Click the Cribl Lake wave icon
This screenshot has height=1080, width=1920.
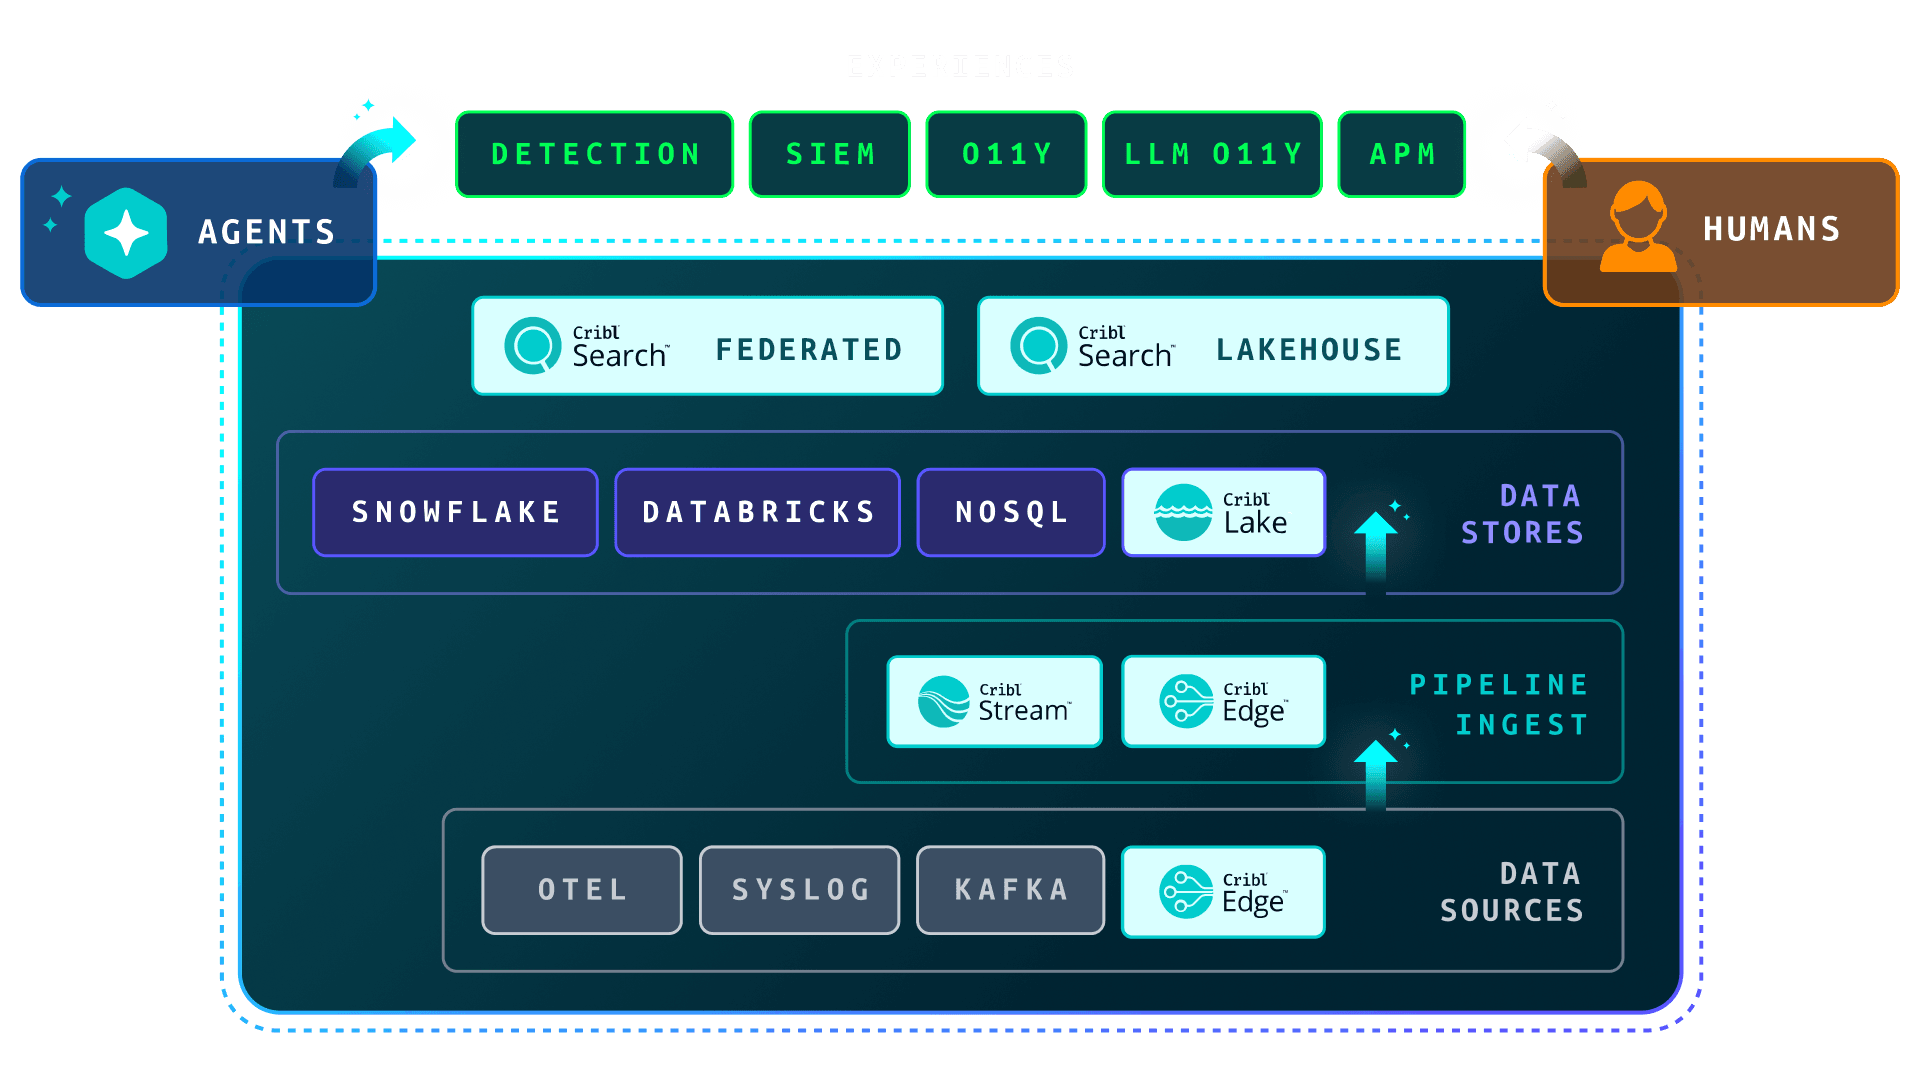(x=1183, y=512)
